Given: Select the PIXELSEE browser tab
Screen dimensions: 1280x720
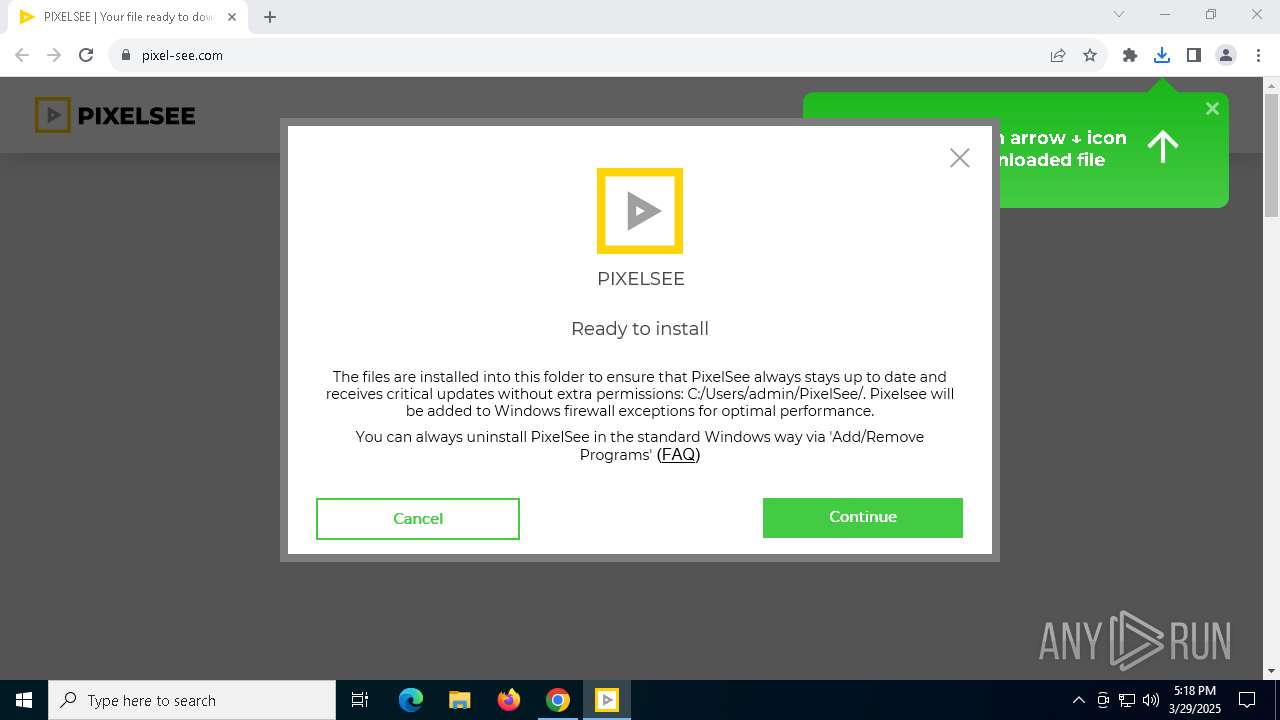Looking at the screenshot, I should click(128, 17).
